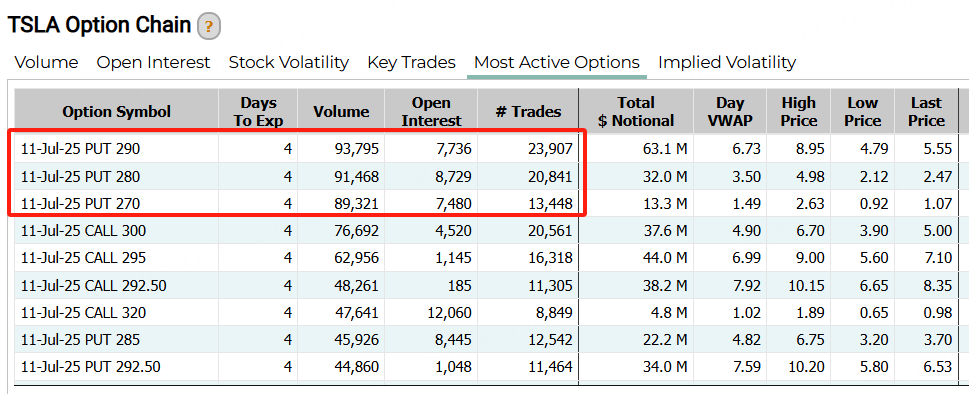Click the 11-Jul-25 CALL 320 row
The height and width of the screenshot is (394, 969).
[x=486, y=312]
